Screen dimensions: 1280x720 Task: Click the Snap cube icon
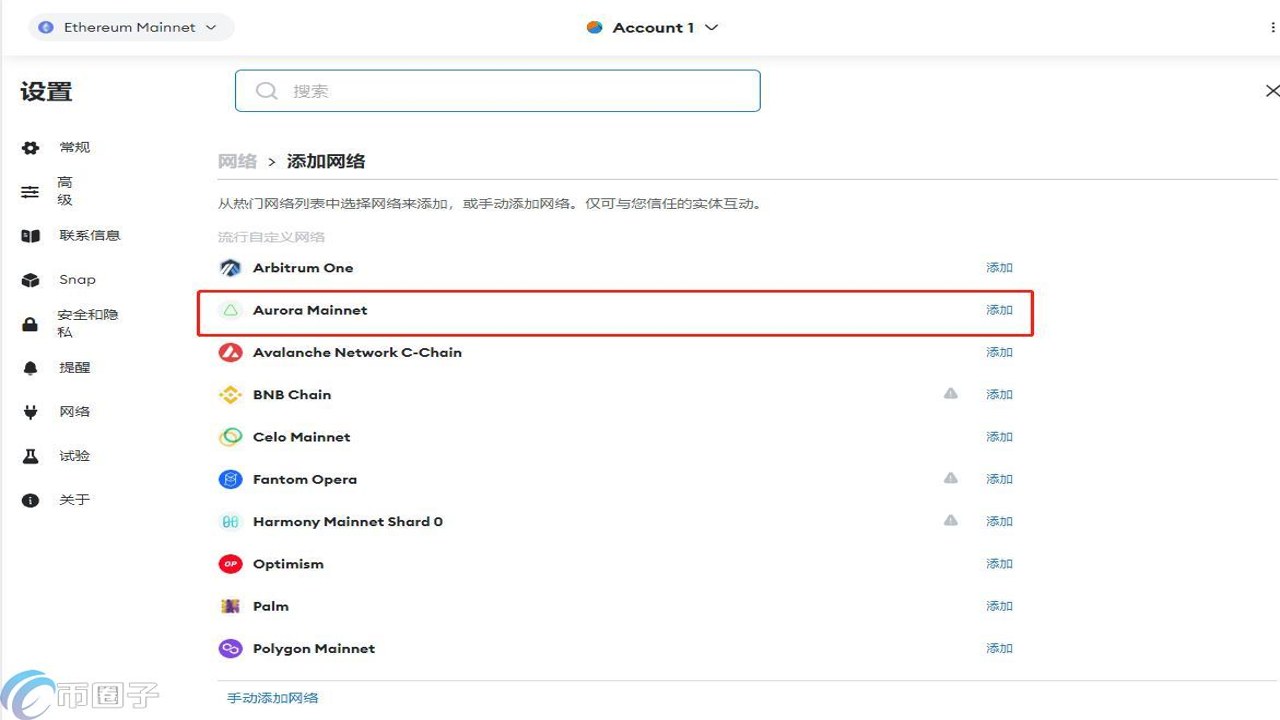click(30, 280)
